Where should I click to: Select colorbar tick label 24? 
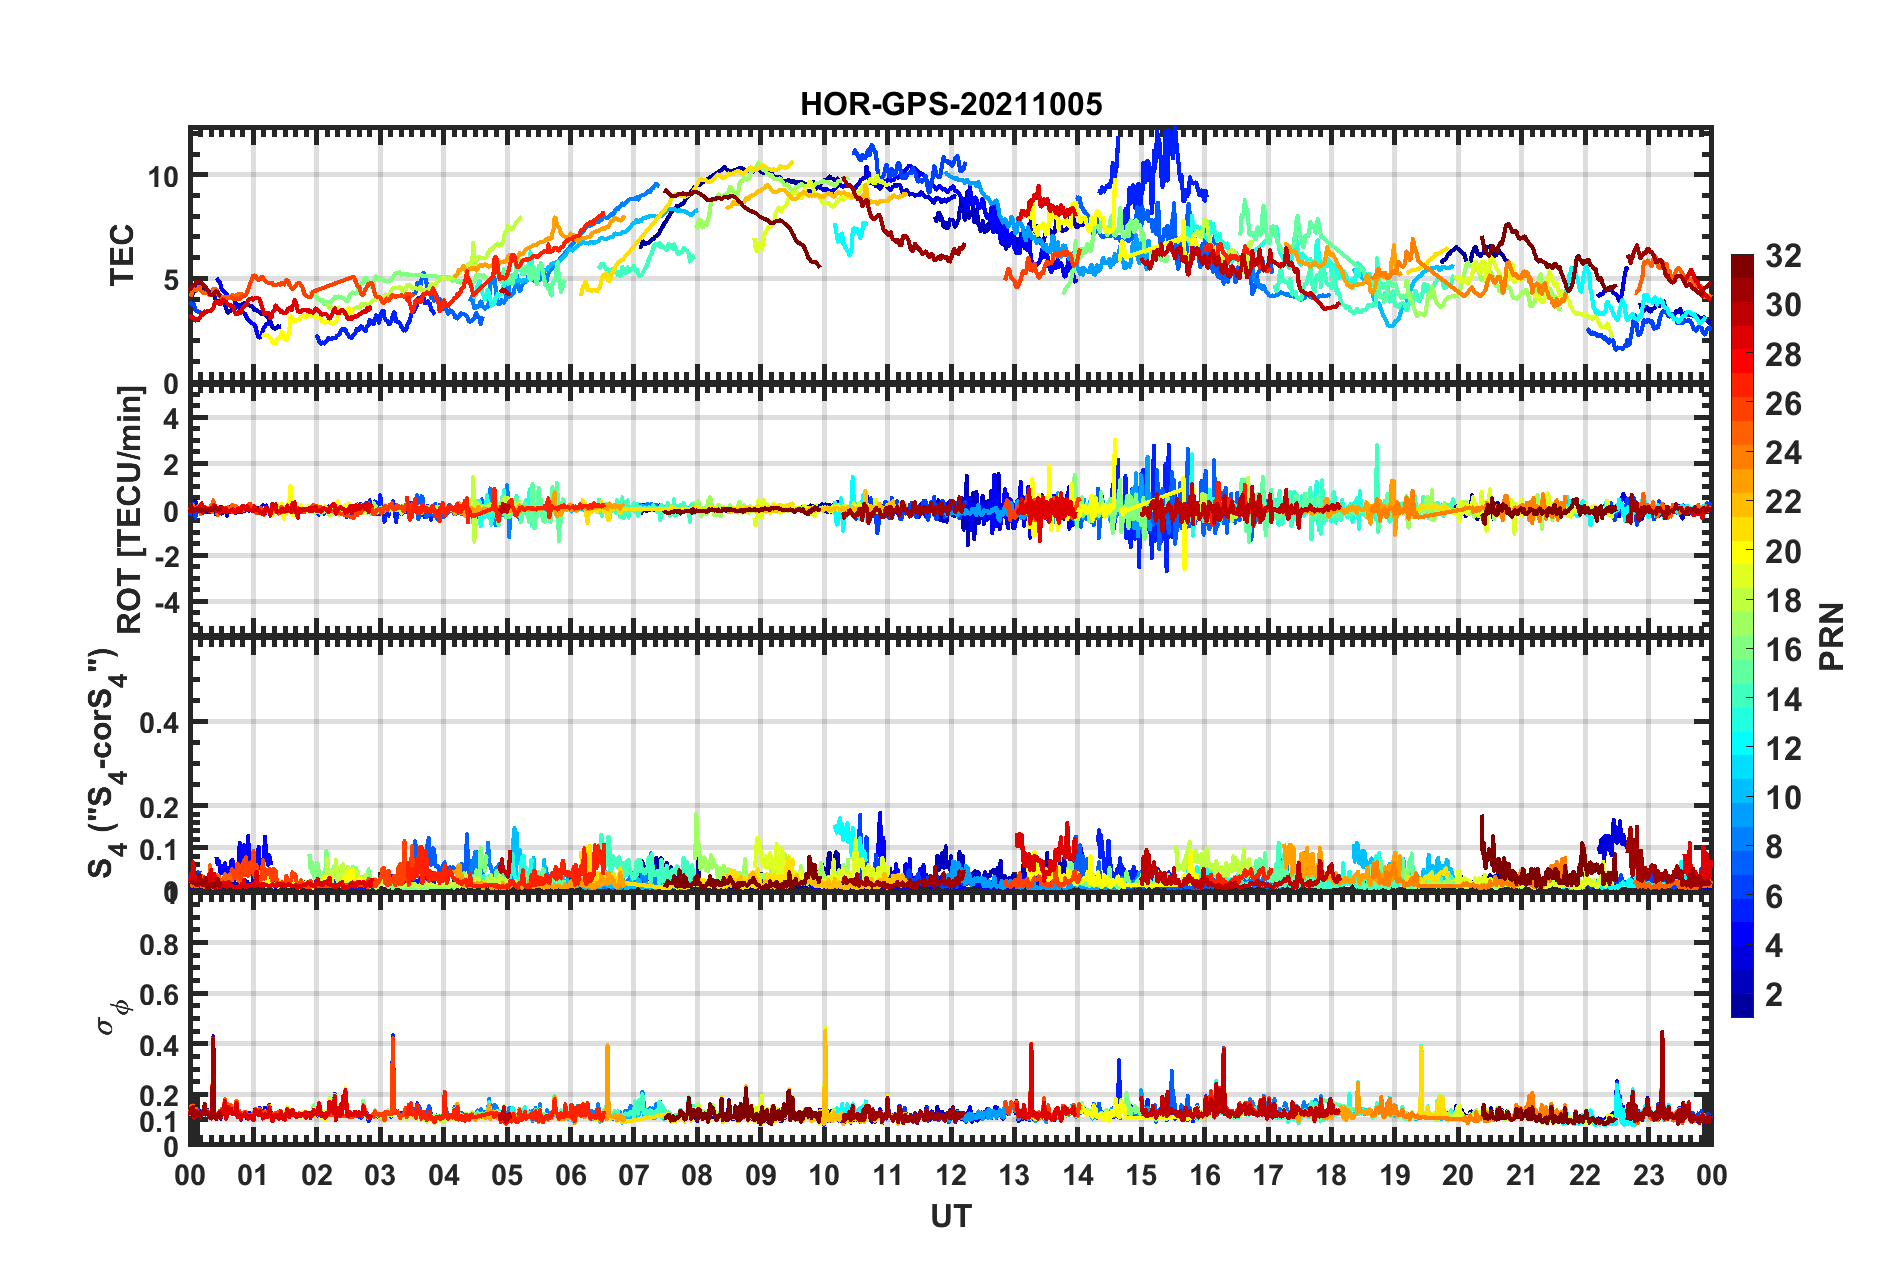1783,453
